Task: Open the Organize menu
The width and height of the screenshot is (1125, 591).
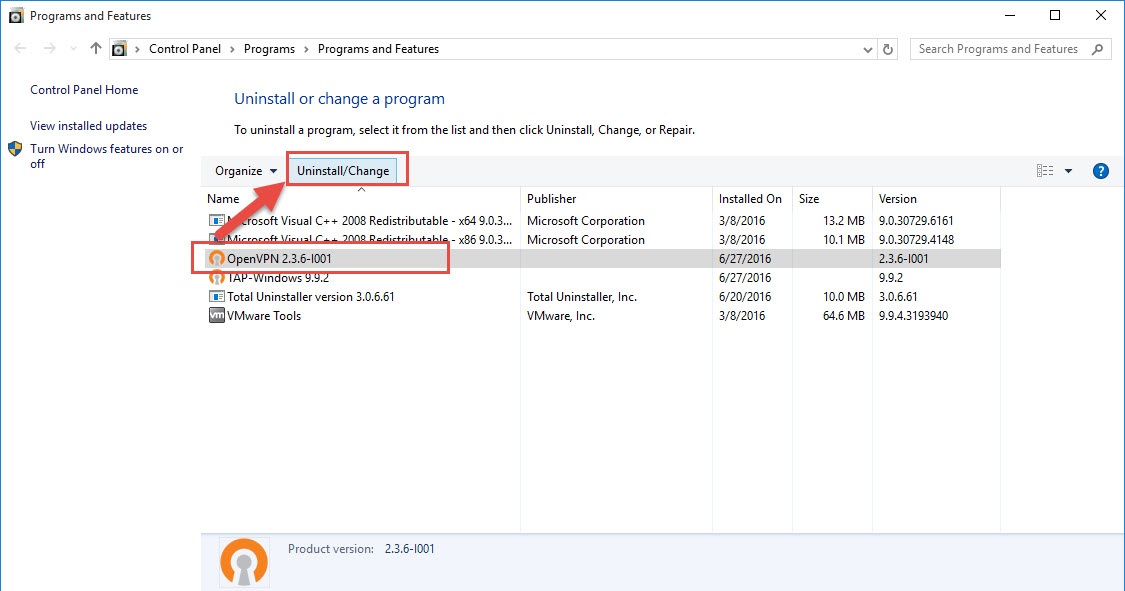Action: tap(245, 171)
